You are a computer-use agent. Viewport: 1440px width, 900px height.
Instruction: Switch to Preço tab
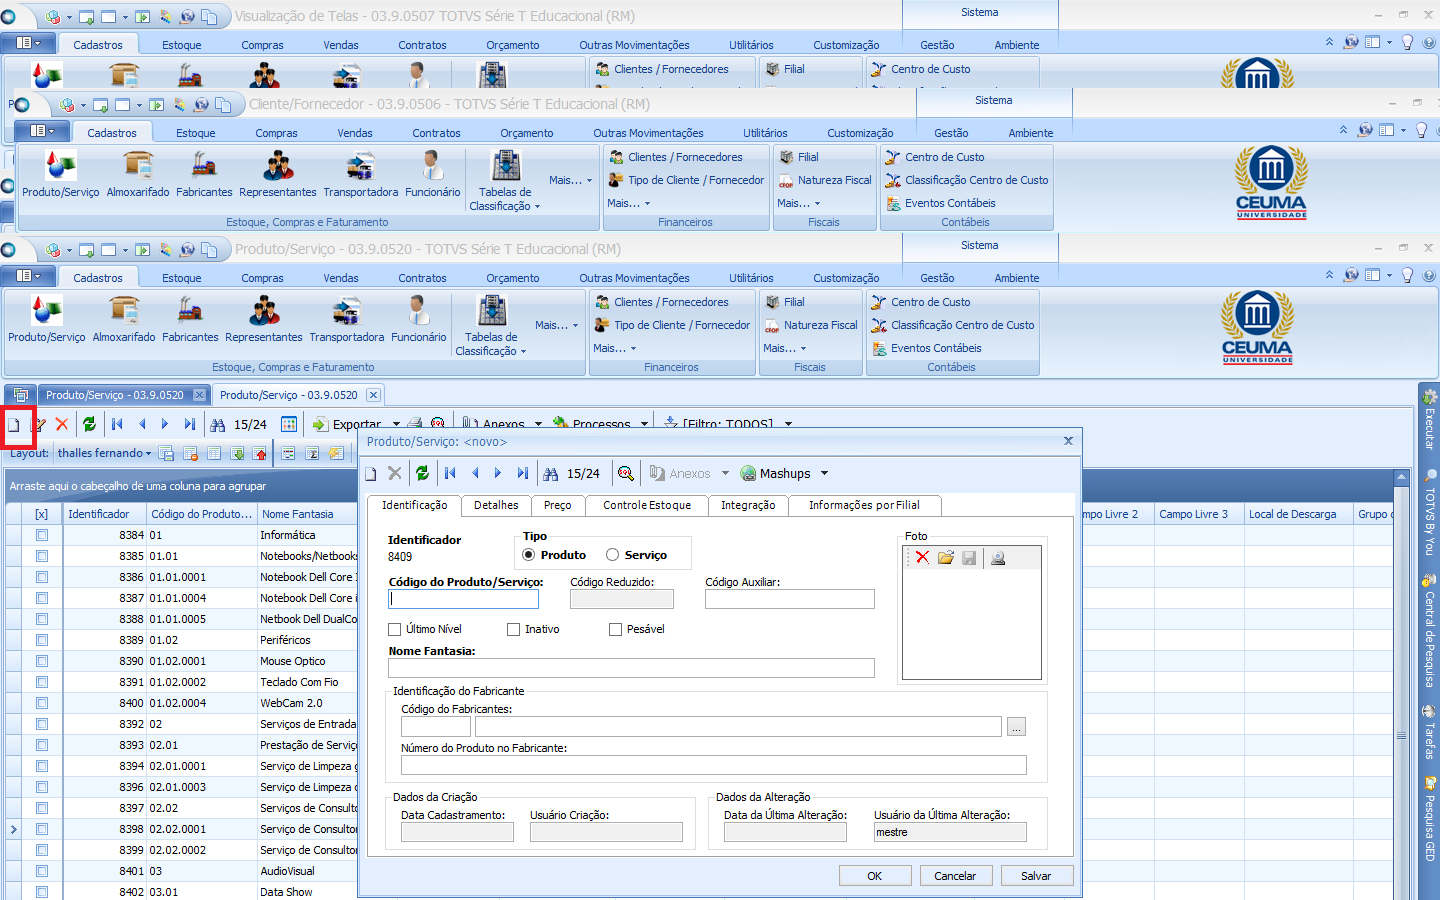[x=558, y=505]
